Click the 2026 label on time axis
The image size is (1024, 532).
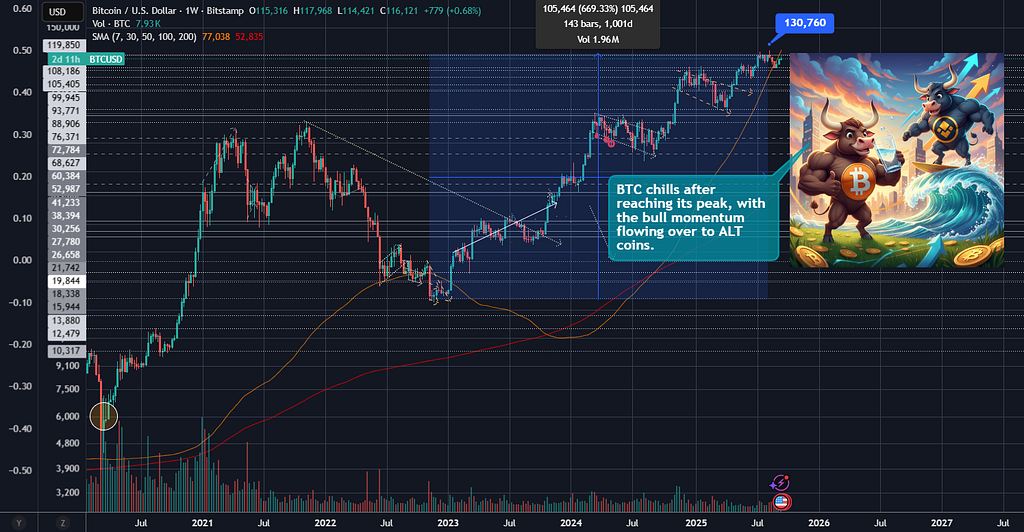click(x=818, y=523)
